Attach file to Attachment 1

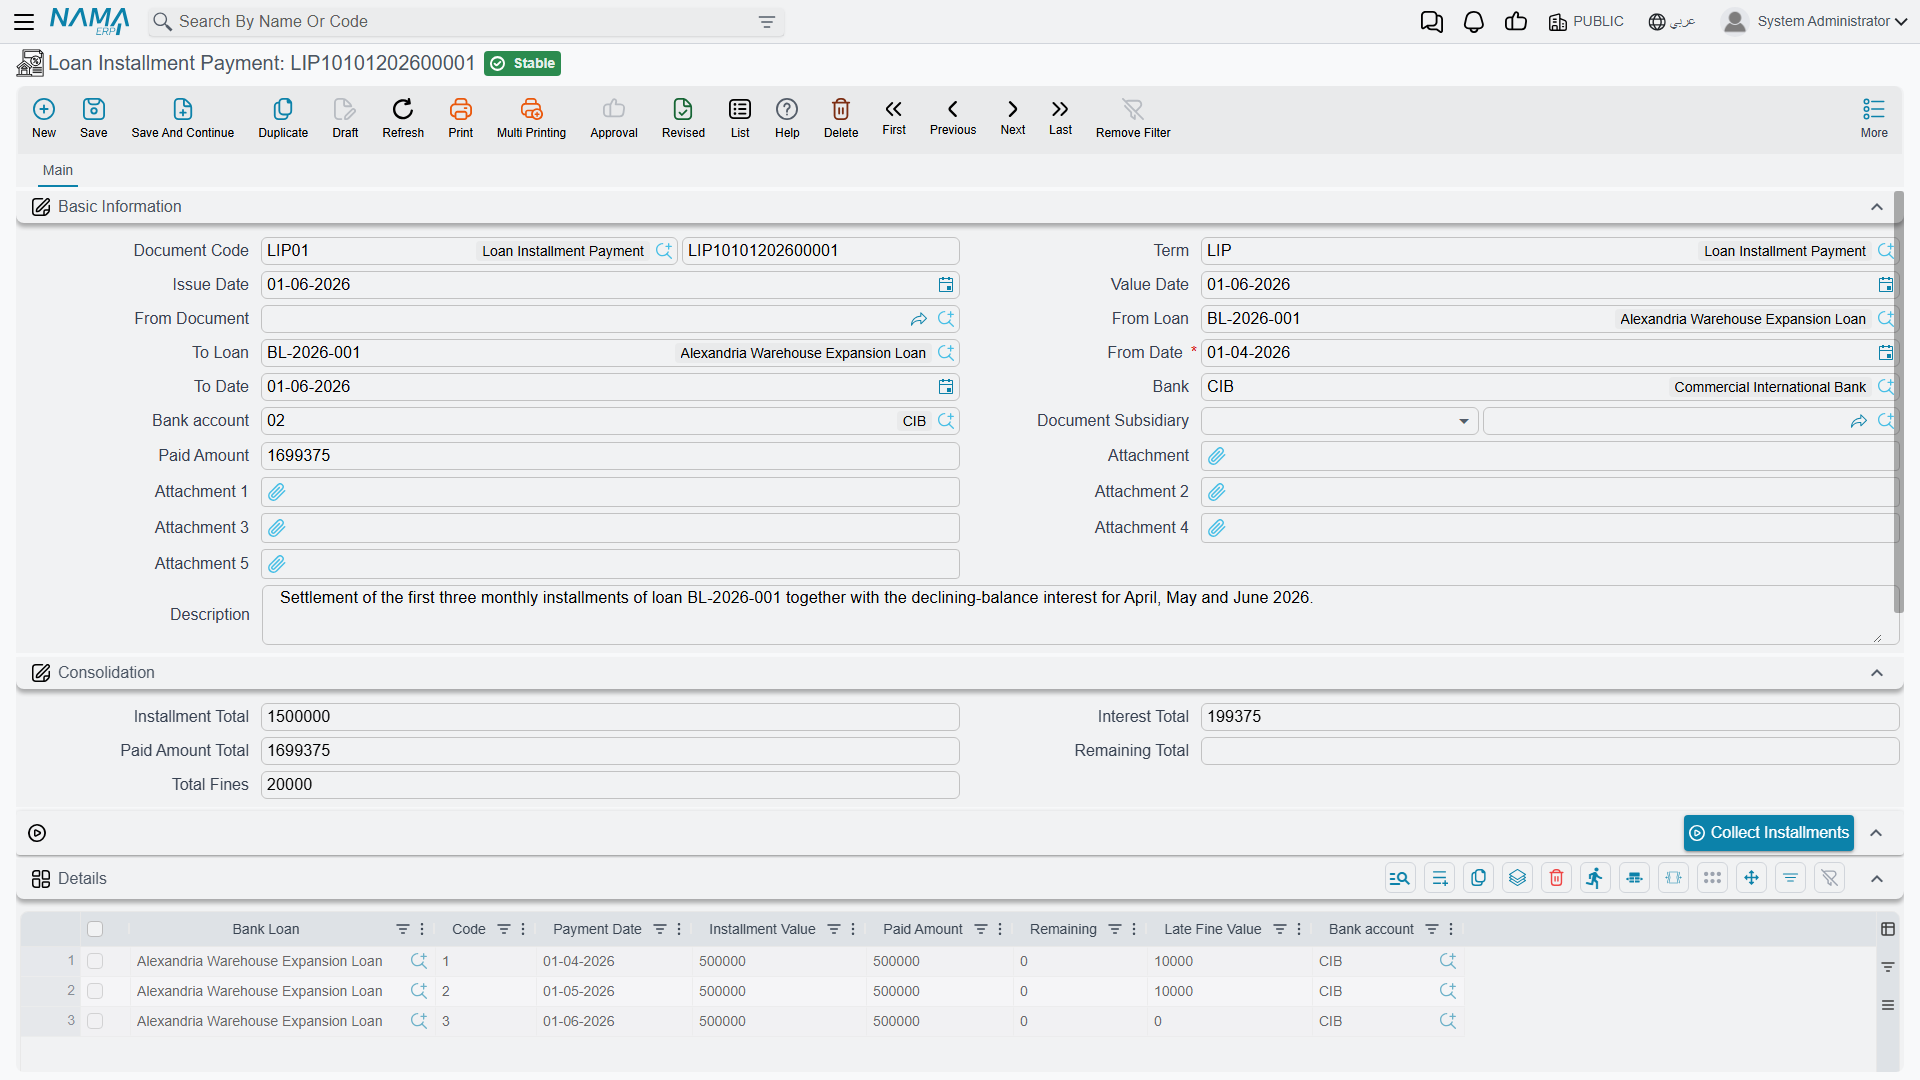click(x=277, y=492)
